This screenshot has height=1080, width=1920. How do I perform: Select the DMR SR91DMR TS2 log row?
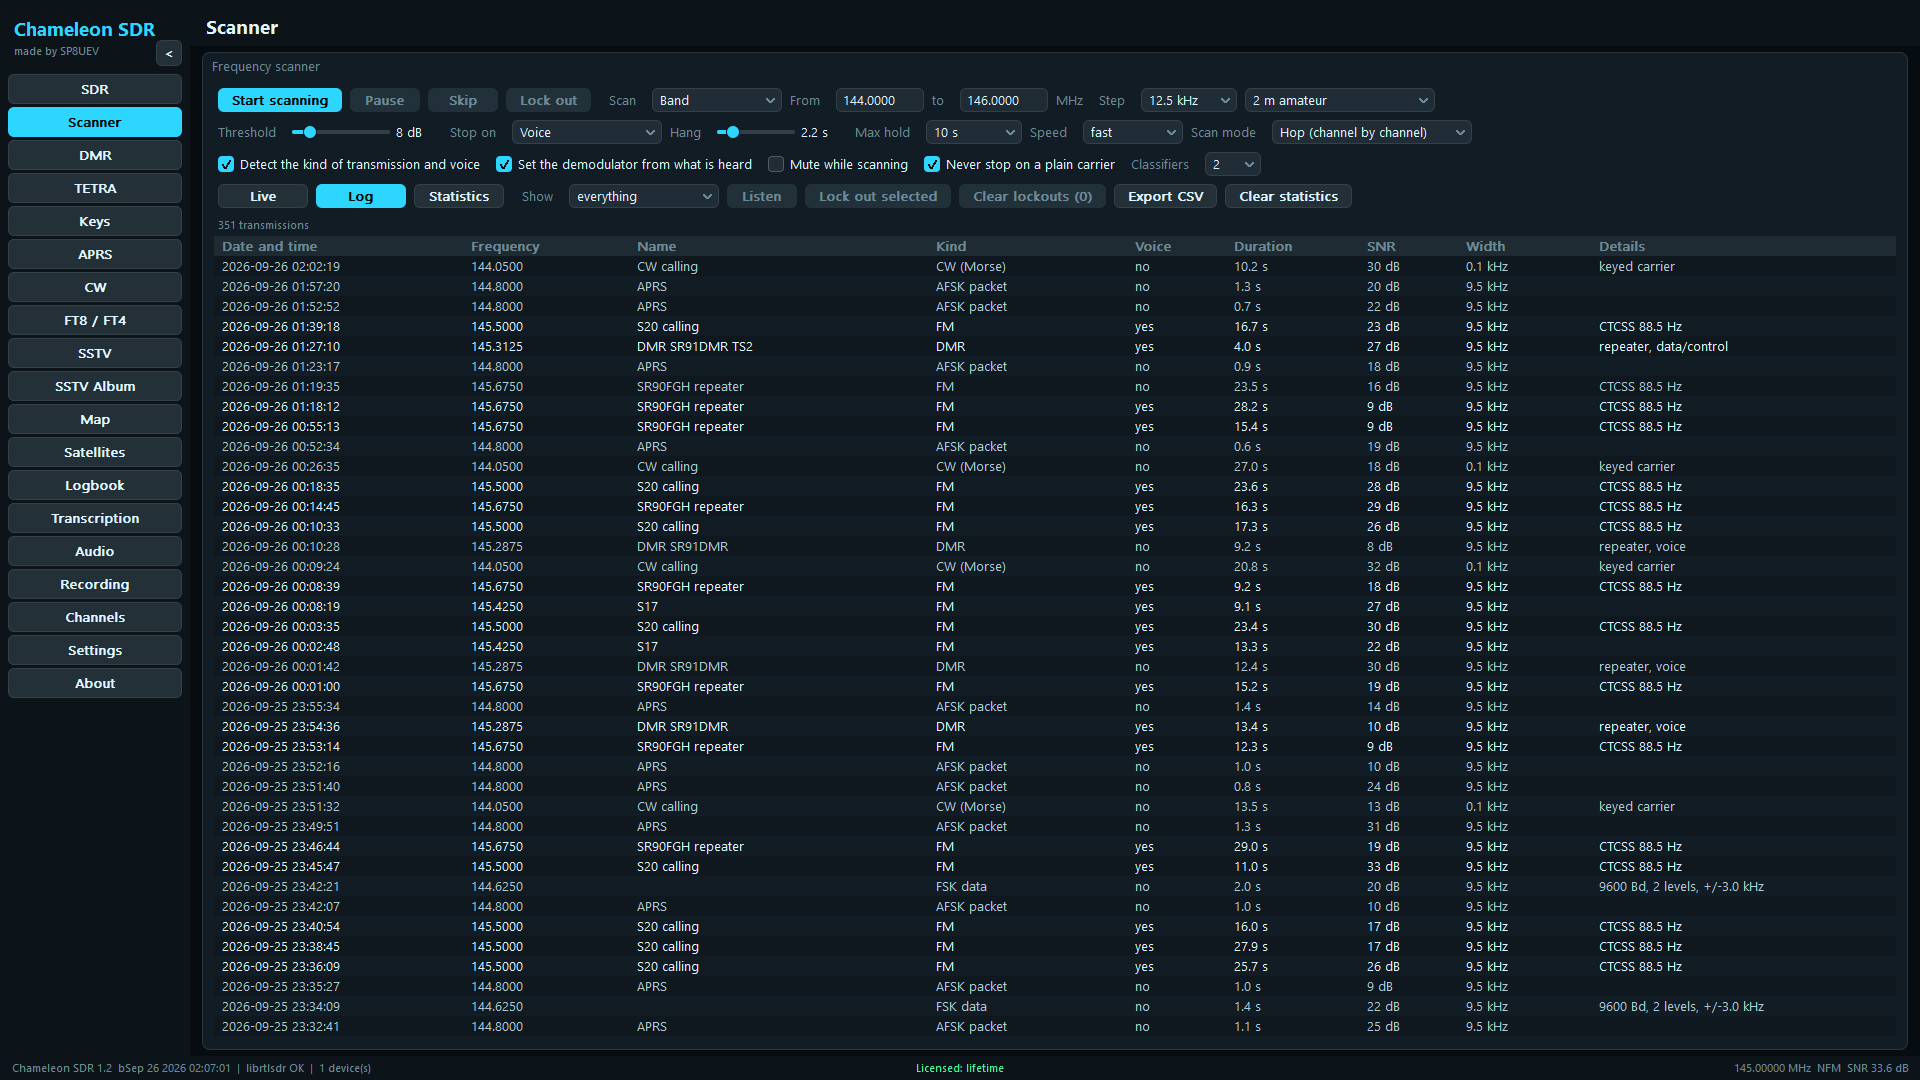tap(1055, 347)
